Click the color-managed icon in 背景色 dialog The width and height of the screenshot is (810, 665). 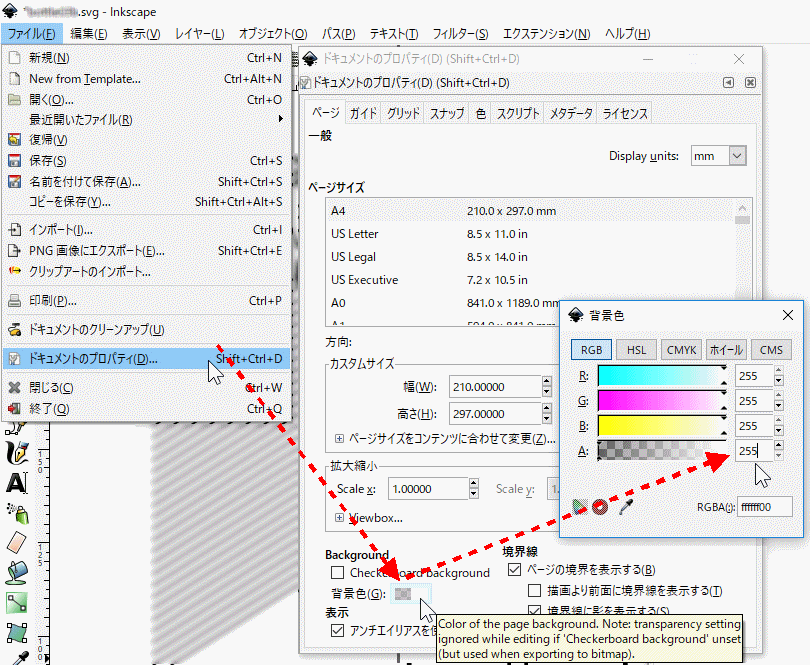point(579,507)
